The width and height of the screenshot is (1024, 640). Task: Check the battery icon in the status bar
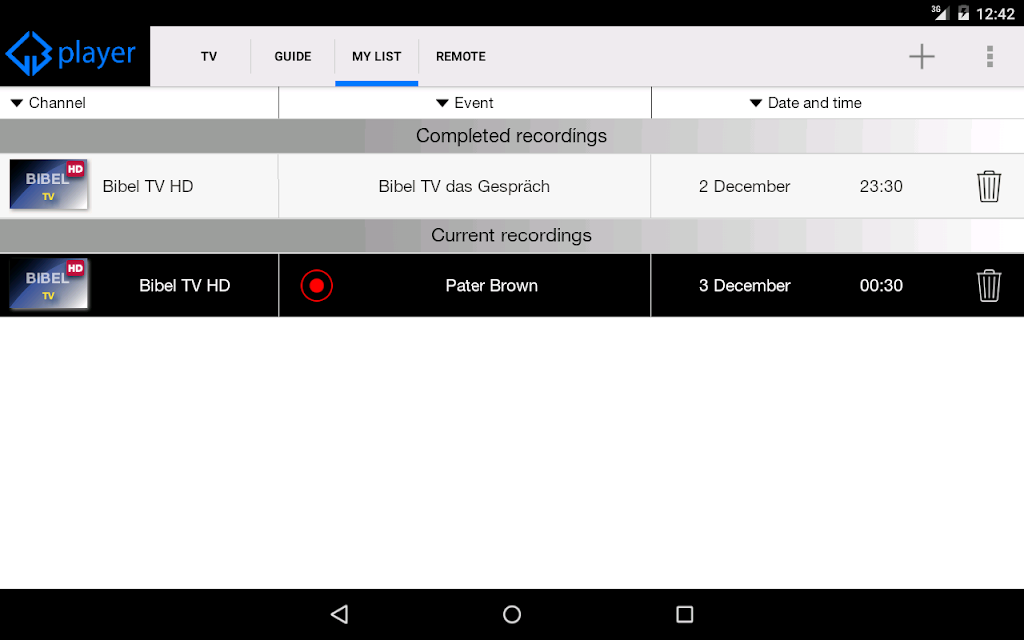[963, 13]
